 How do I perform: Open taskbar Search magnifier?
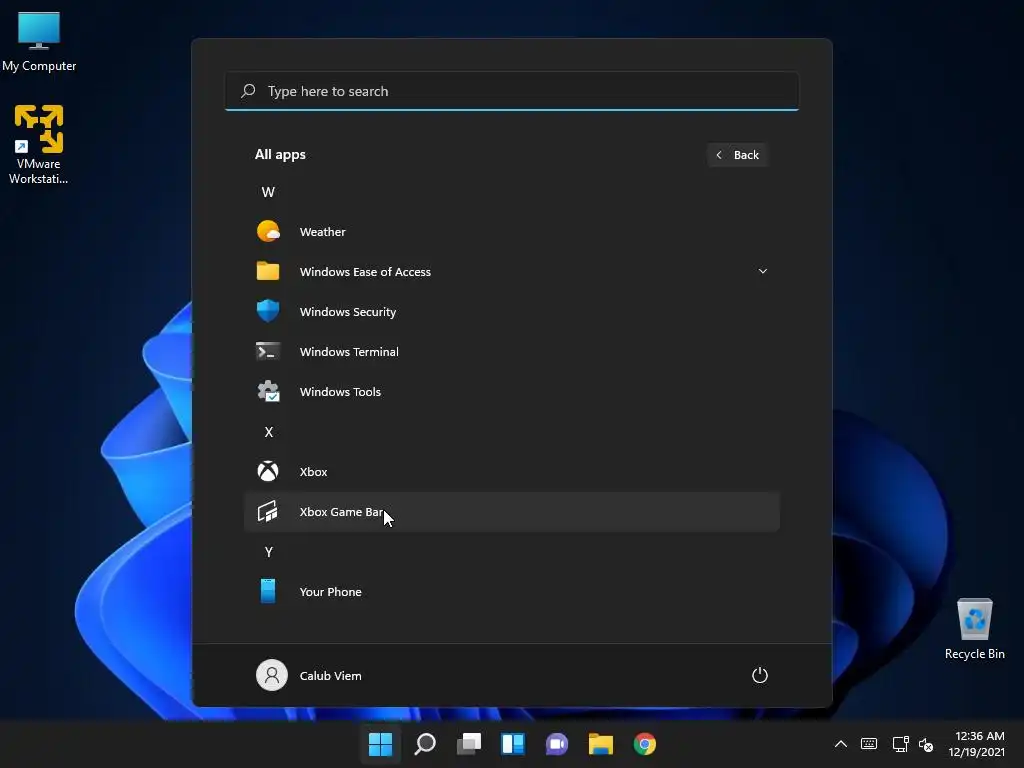[x=424, y=743]
